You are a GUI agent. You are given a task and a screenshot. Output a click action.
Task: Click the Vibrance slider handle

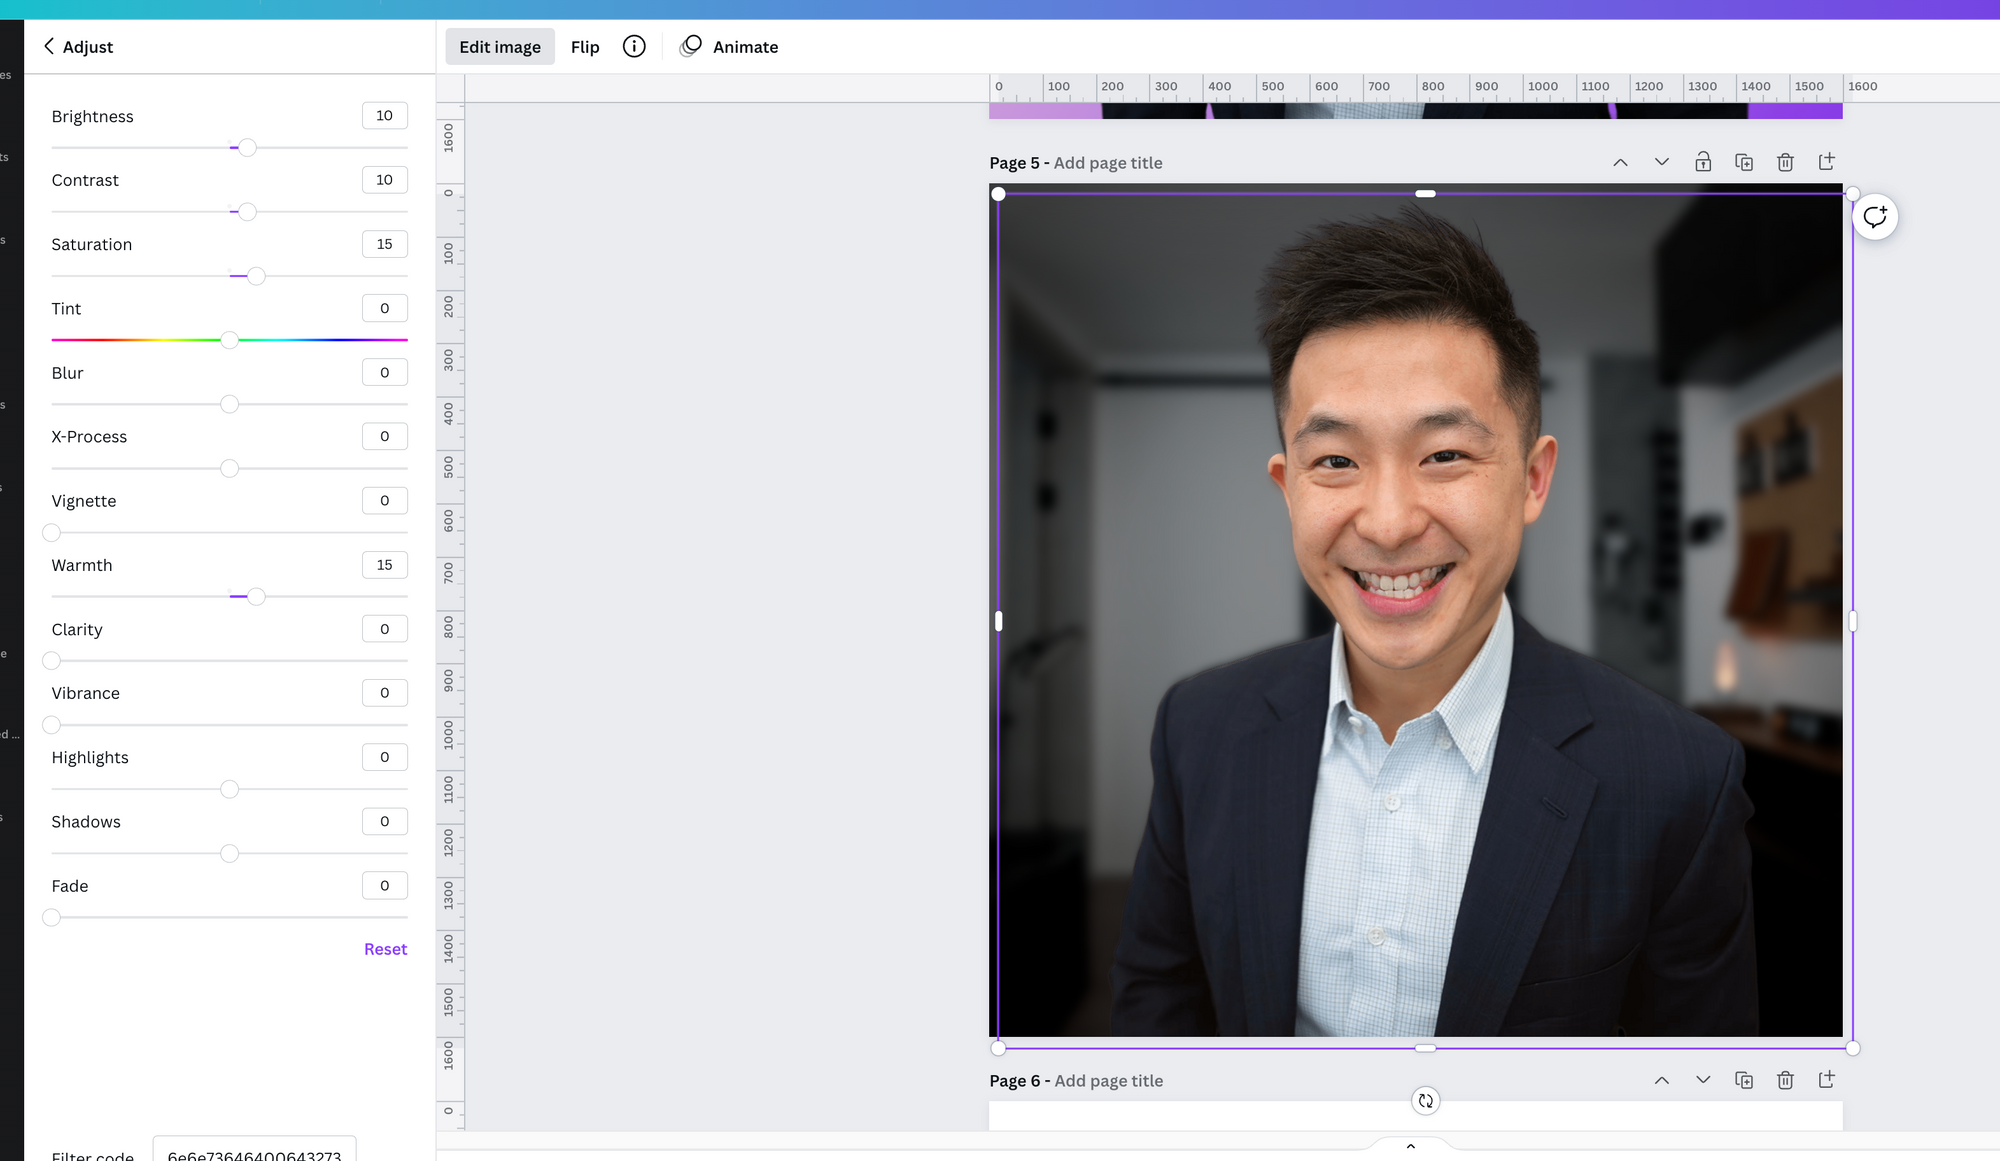coord(52,725)
